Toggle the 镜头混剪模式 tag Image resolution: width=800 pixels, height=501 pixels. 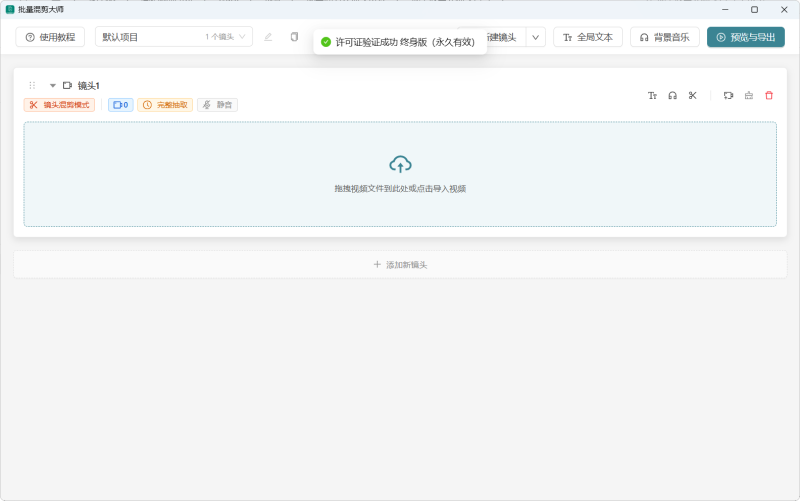click(x=59, y=105)
